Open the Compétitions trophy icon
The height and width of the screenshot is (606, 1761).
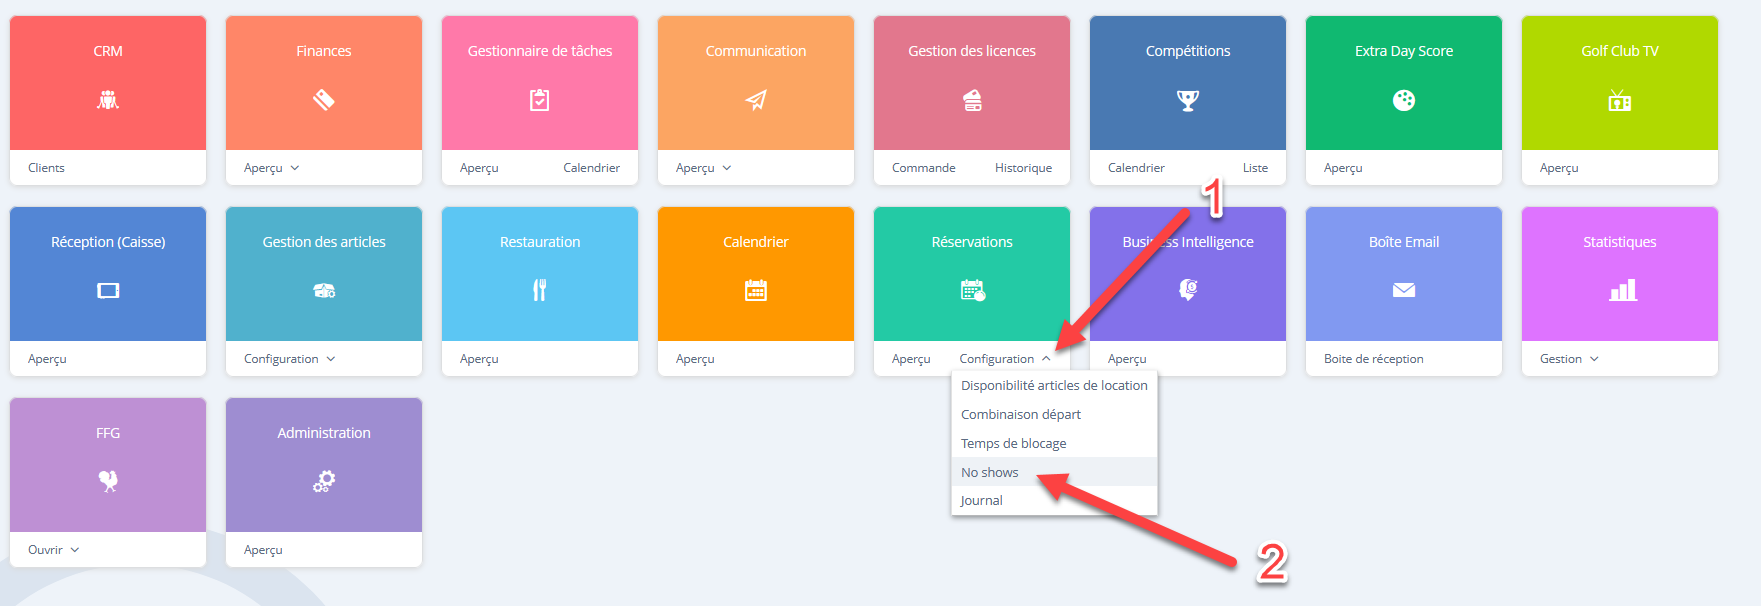tap(1188, 100)
